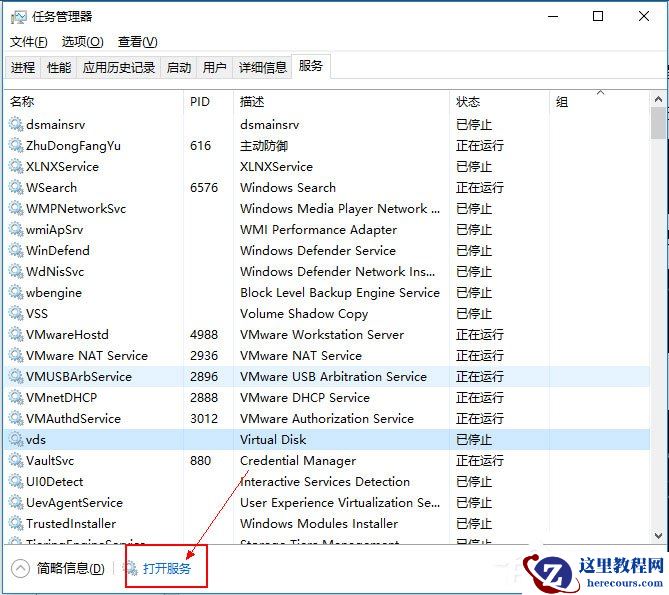
Task: Click the gear icon of VMware NAT Service
Action: pyautogui.click(x=16, y=355)
